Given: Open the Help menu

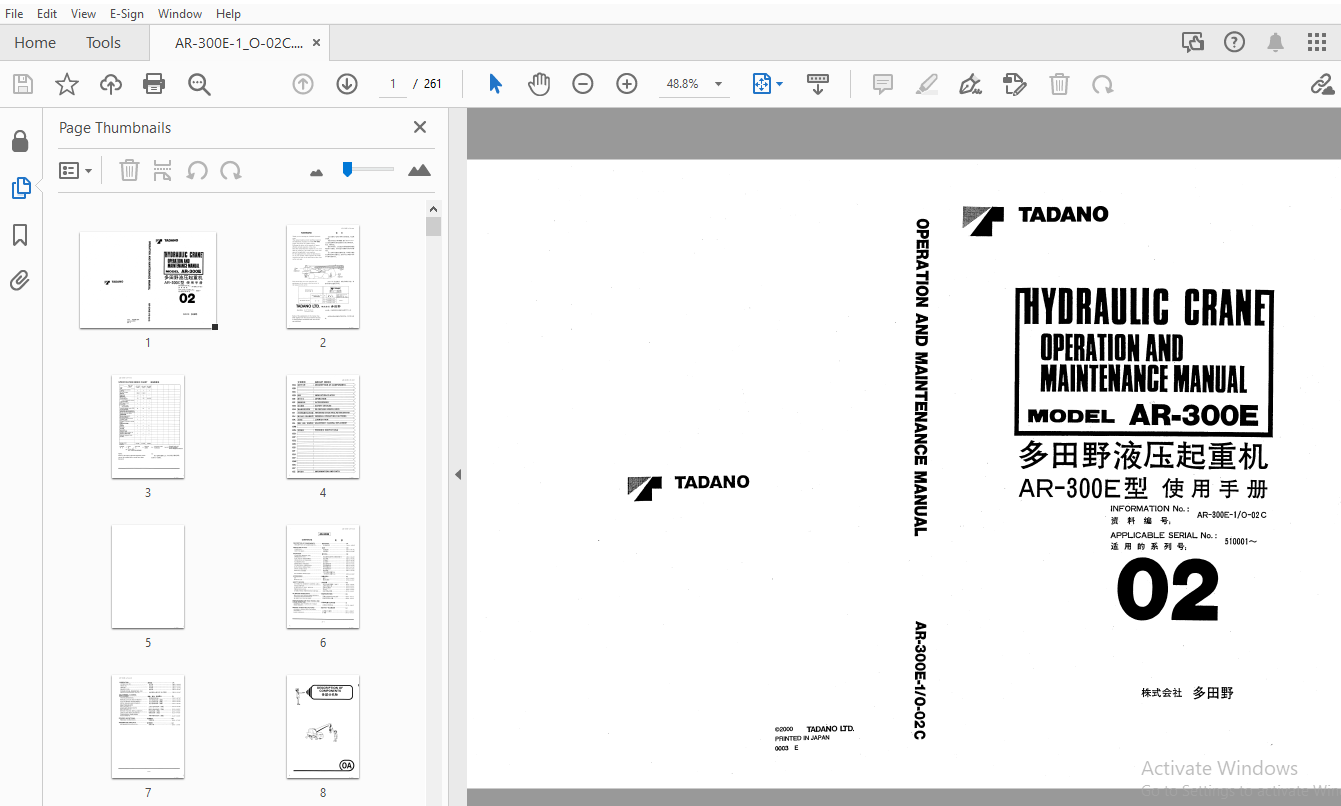Looking at the screenshot, I should [228, 13].
